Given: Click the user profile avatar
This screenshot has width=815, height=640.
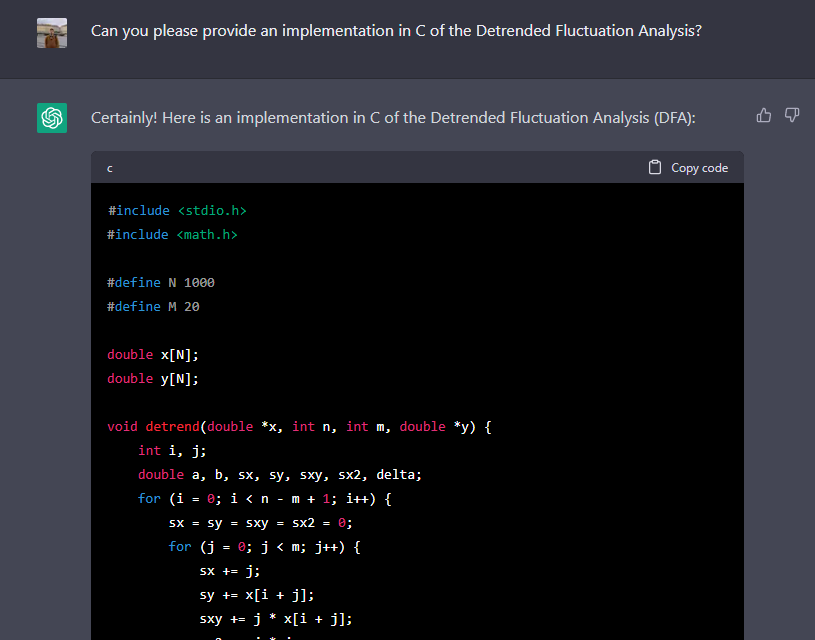Looking at the screenshot, I should coord(52,33).
